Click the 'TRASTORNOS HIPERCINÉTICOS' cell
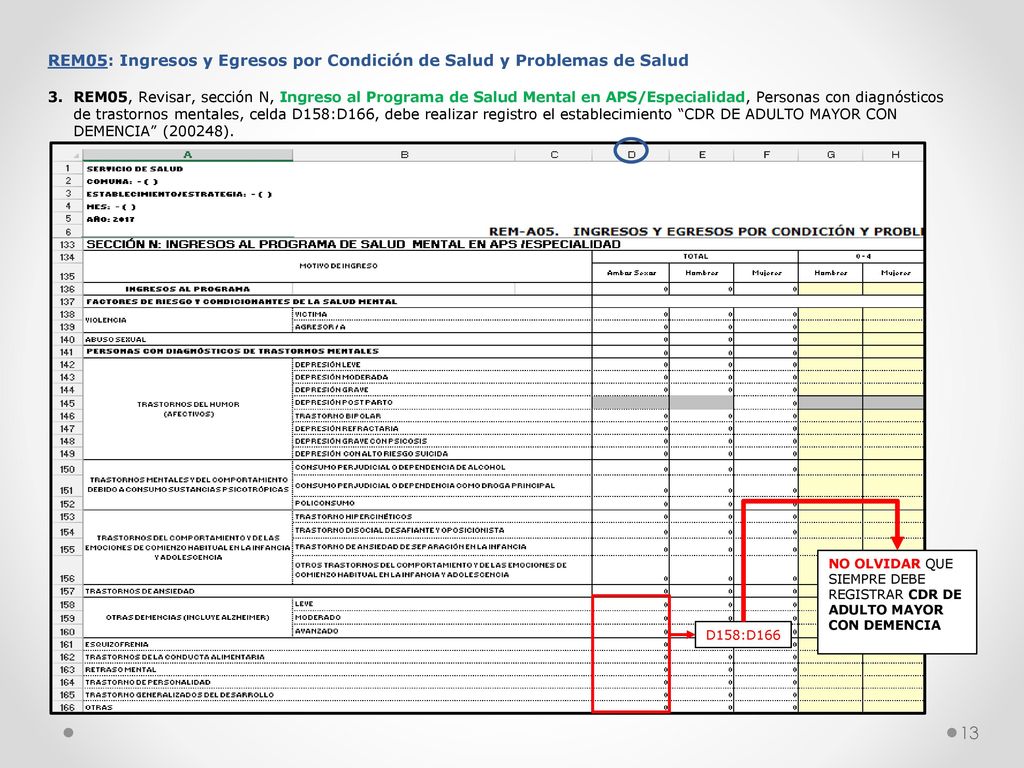Screen dimensions: 1024x768 tap(442, 517)
